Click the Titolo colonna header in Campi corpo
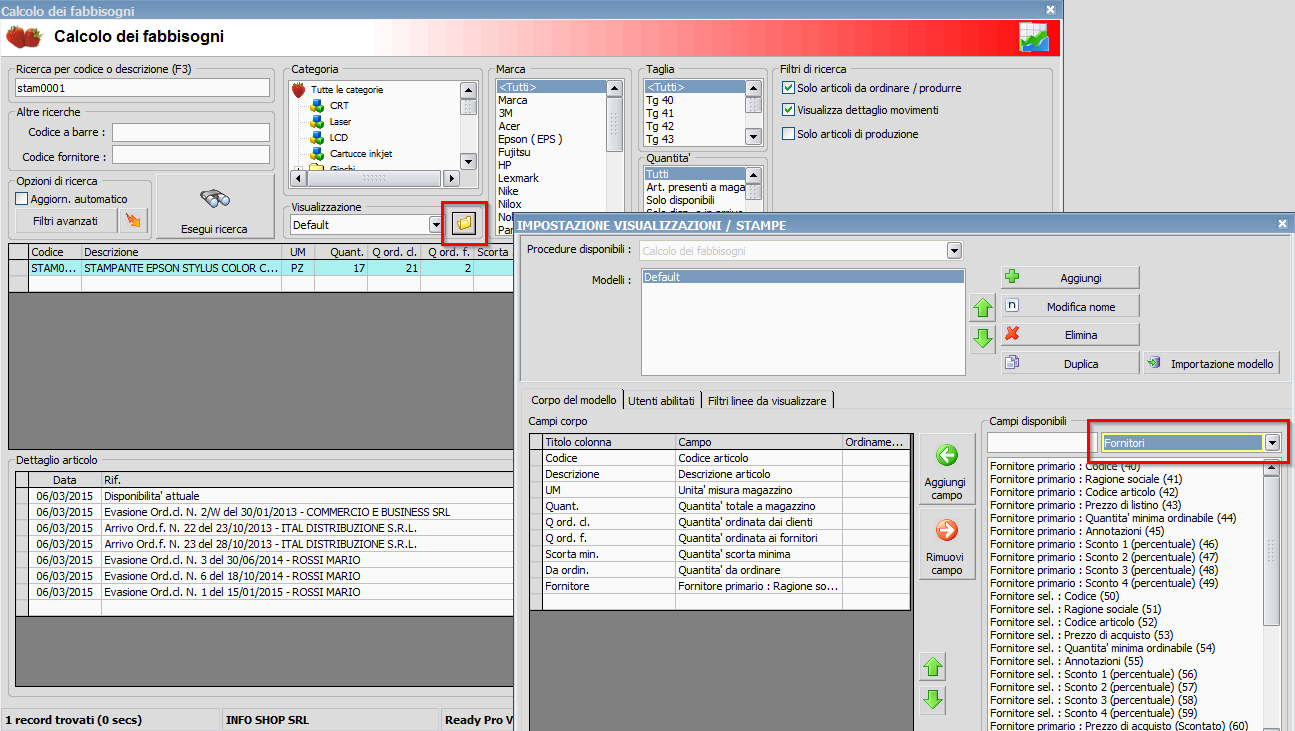The image size is (1295, 731). 609,442
